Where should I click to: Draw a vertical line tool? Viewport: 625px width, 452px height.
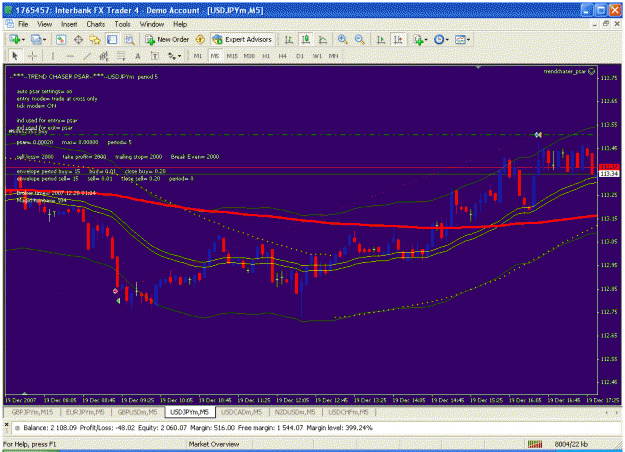point(53,56)
